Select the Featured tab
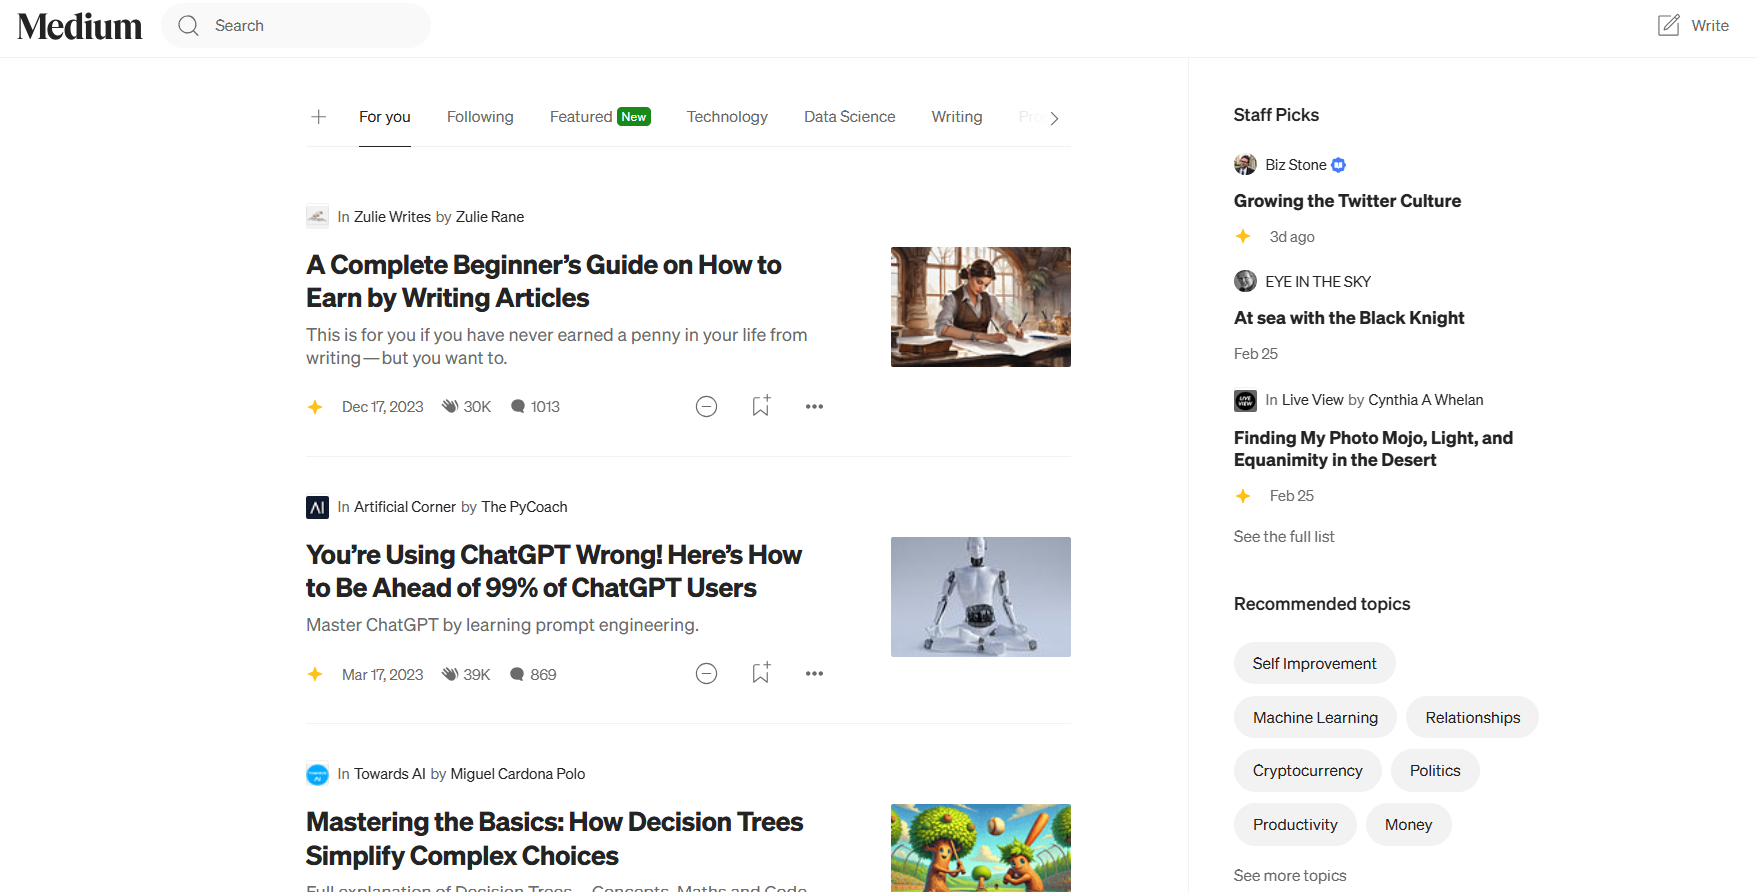Viewport: 1757px width, 892px height. click(x=581, y=117)
